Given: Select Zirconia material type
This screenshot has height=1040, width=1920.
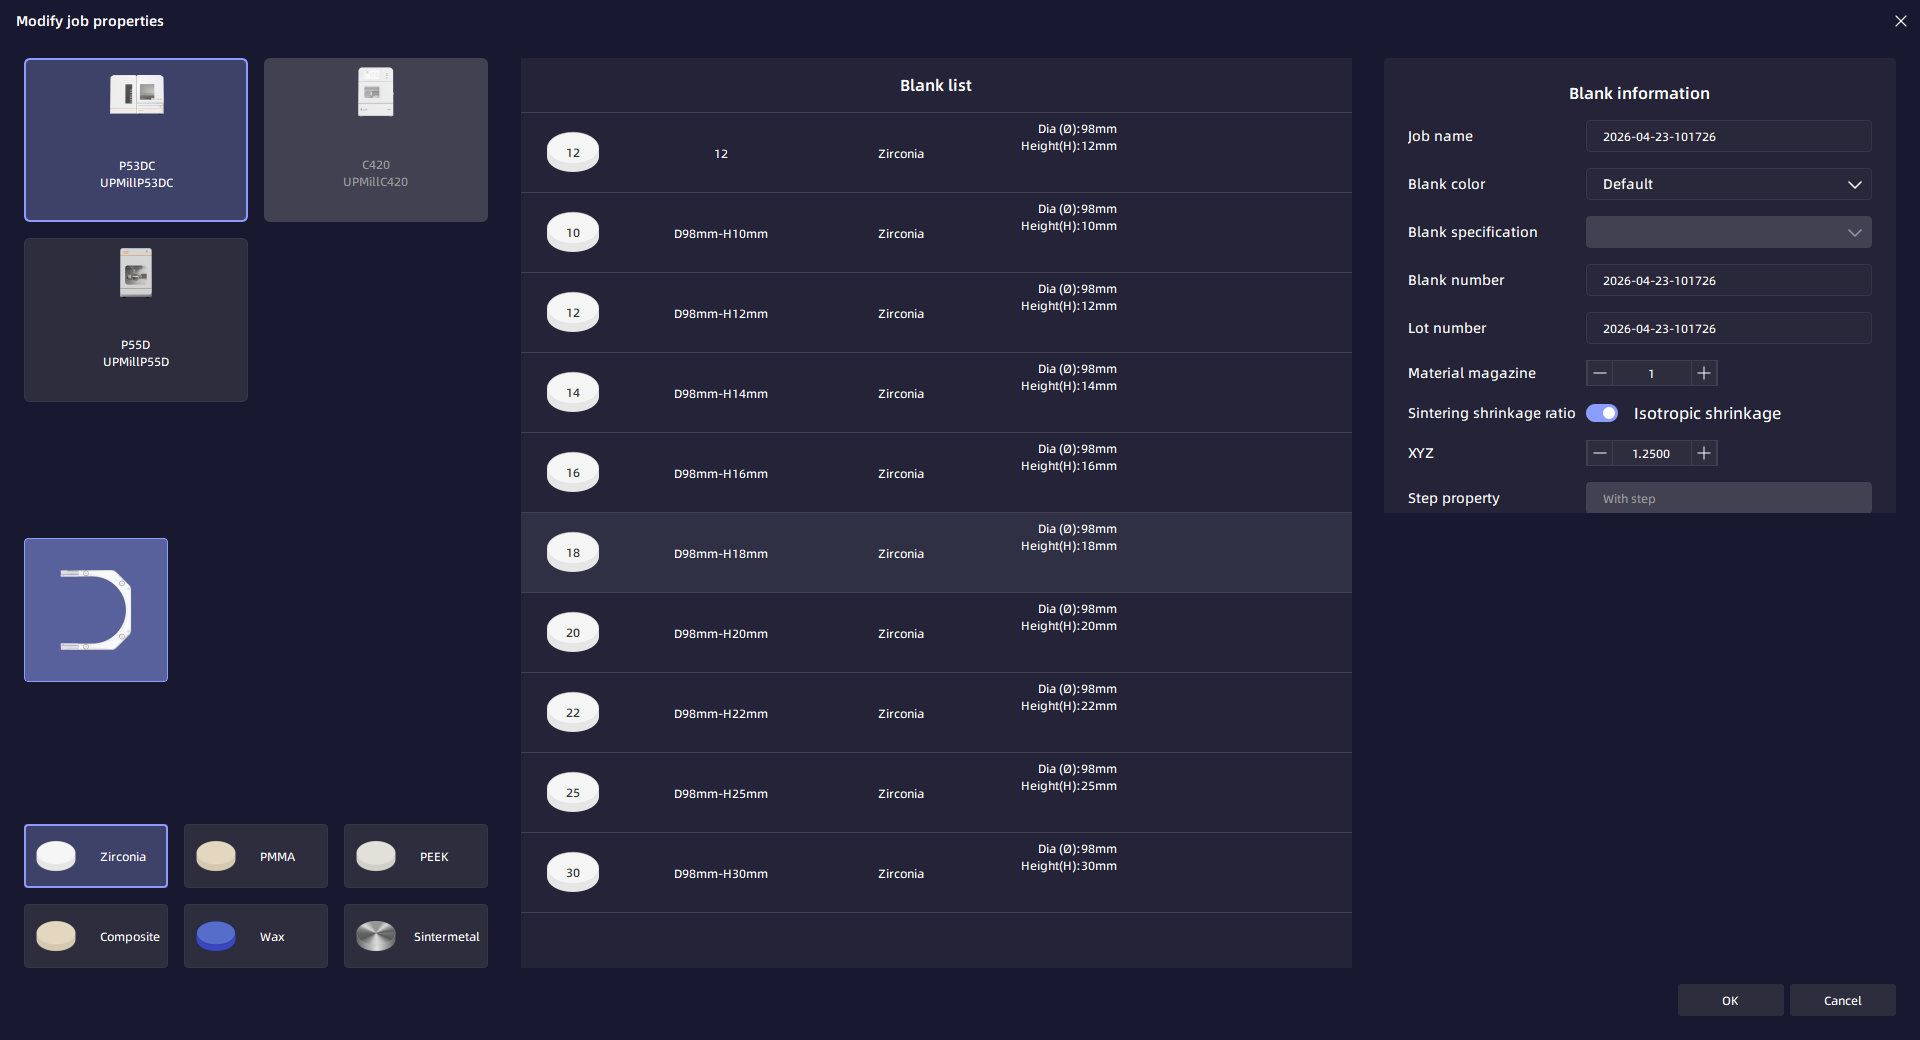Looking at the screenshot, I should 96,856.
